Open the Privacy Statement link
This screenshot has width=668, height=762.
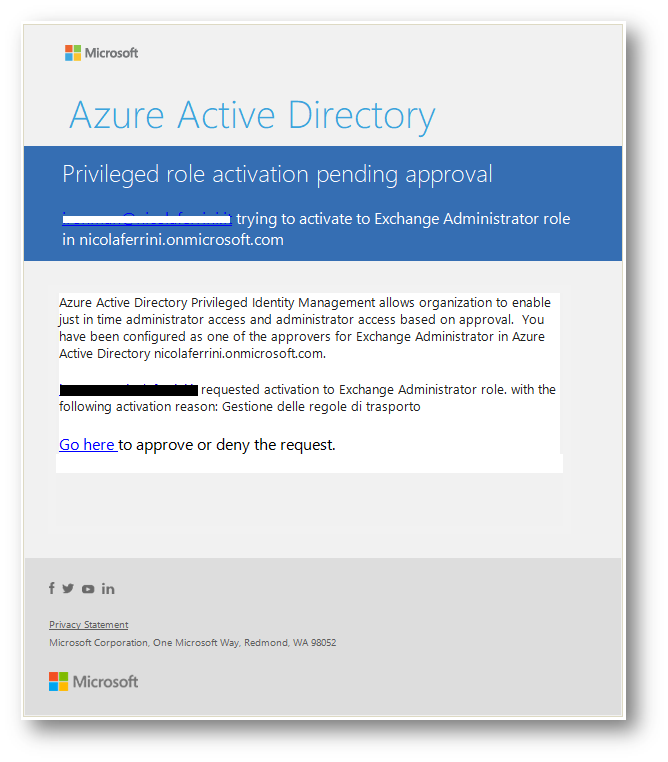(88, 624)
